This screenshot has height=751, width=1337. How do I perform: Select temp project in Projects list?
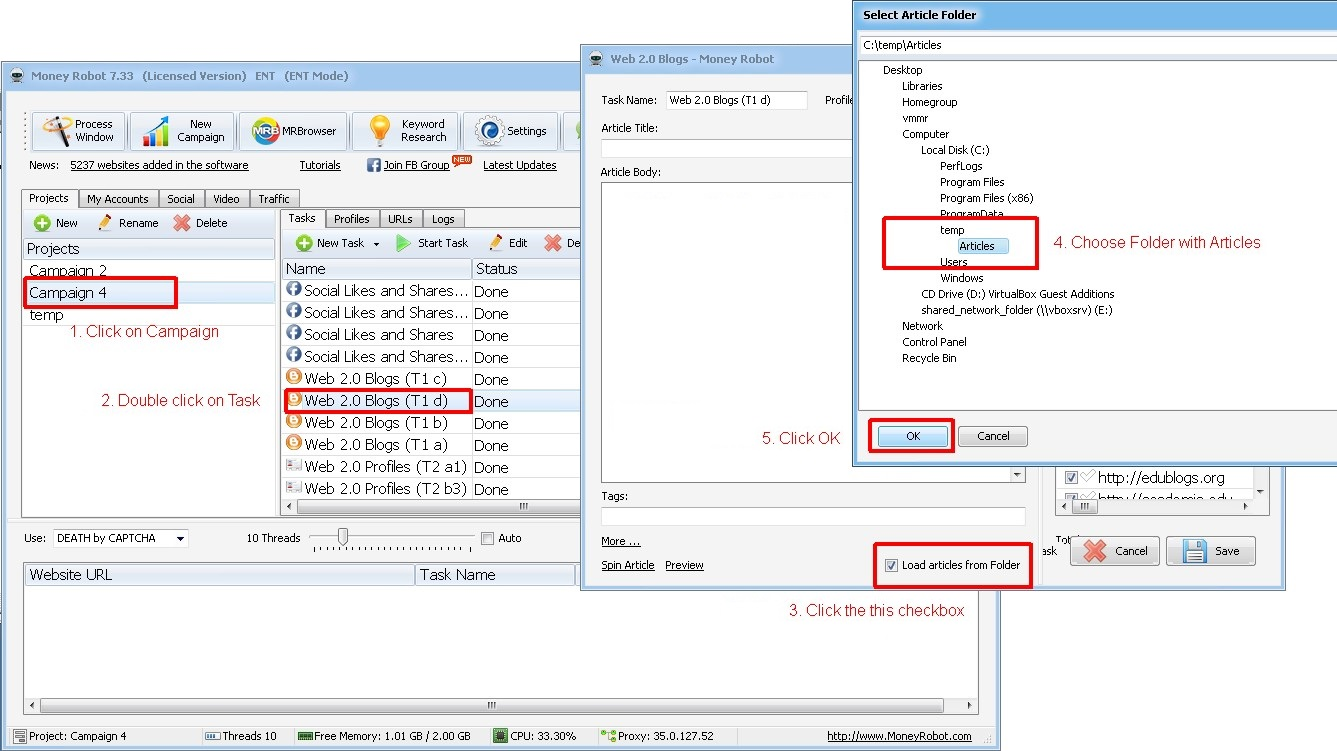coord(149,315)
